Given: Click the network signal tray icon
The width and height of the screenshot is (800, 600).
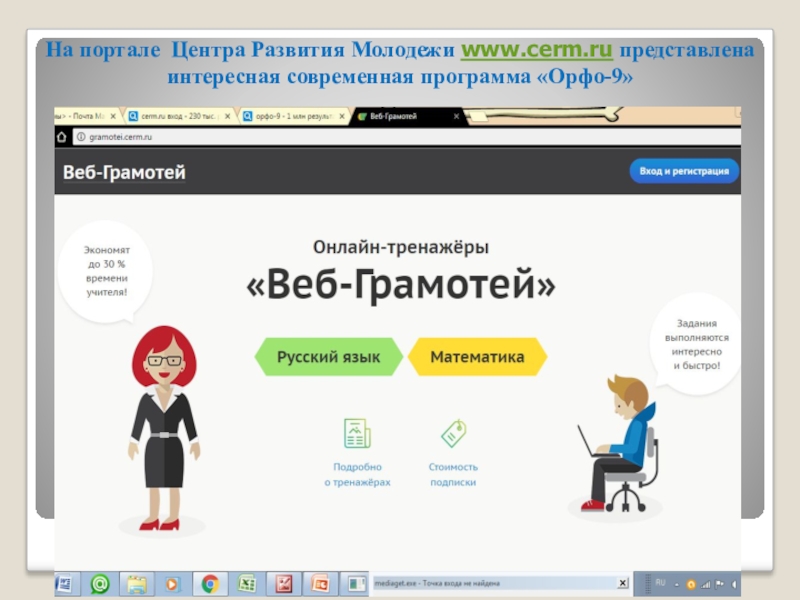Looking at the screenshot, I should click(706, 585).
